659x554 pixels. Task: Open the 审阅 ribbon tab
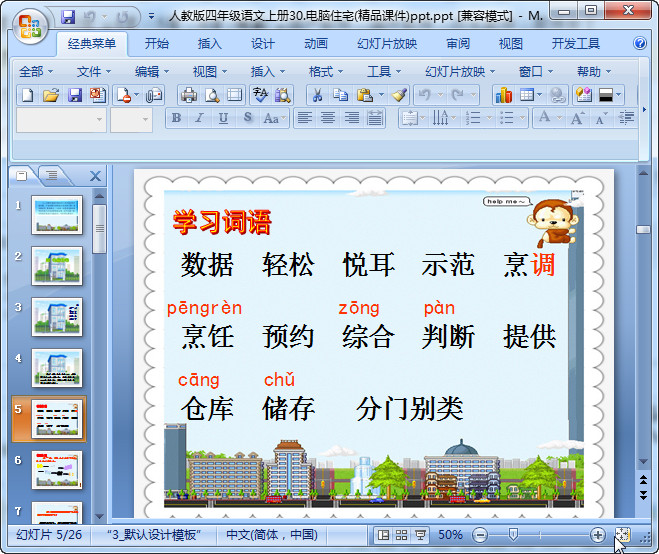[458, 43]
